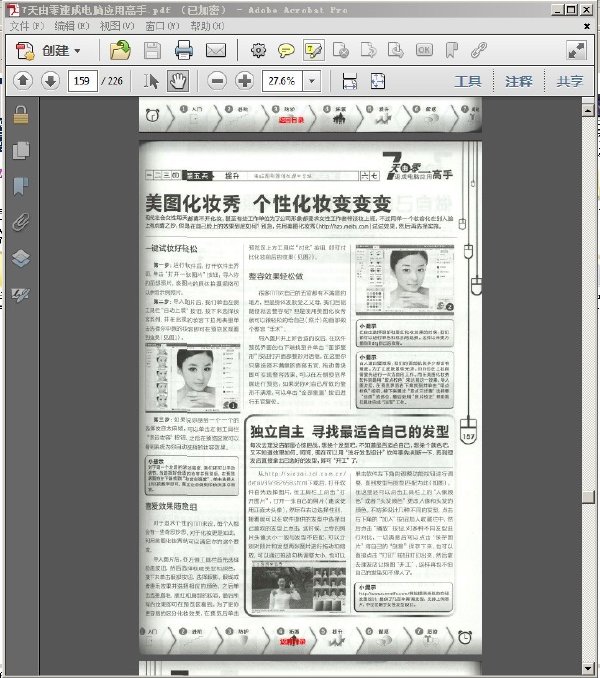Fit one full page icon
Screen dimensions: 600x678
click(x=378, y=81)
